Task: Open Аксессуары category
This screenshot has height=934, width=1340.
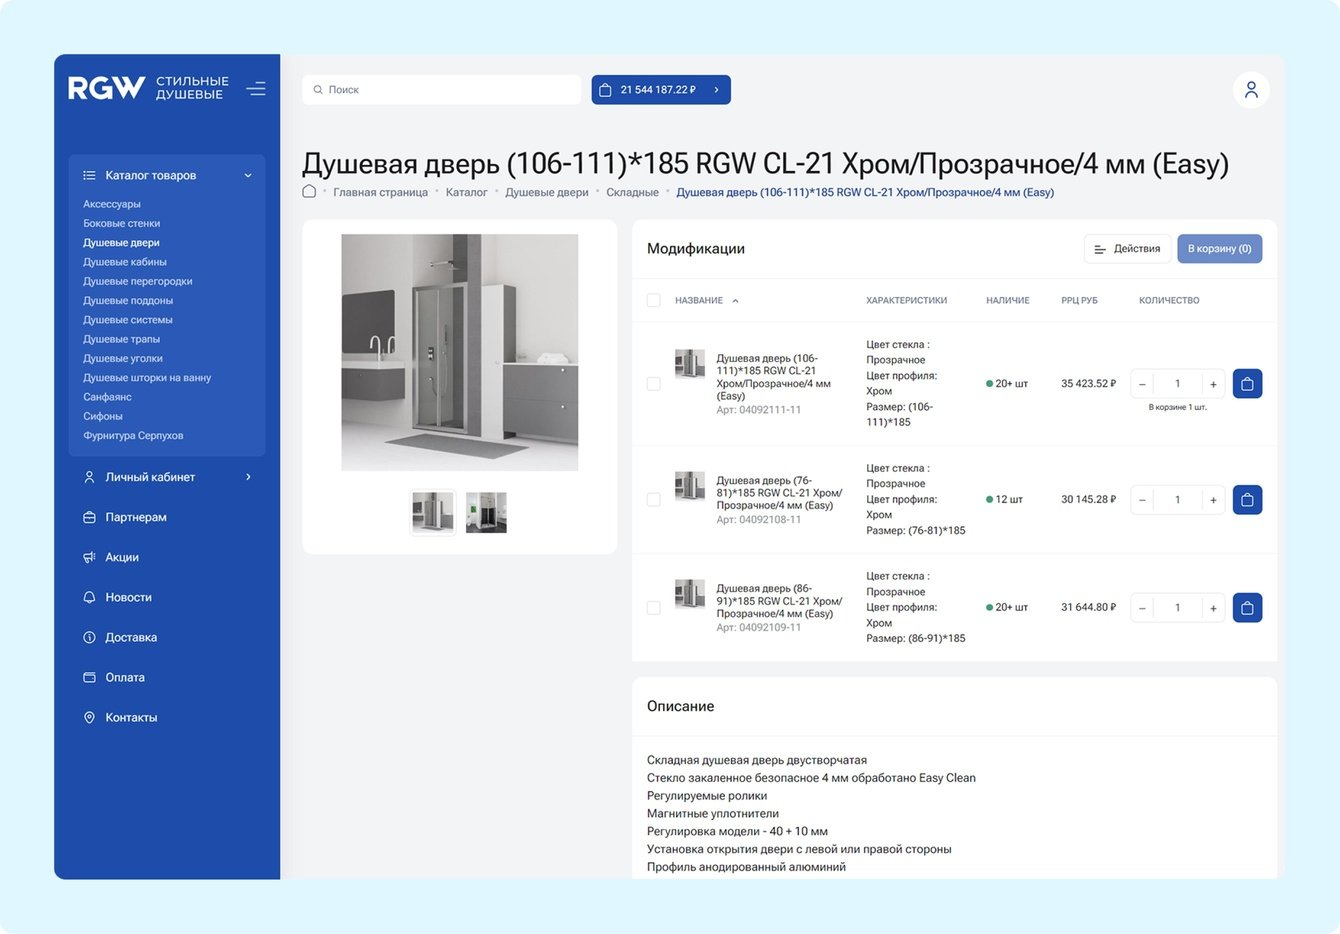Action: 112,204
